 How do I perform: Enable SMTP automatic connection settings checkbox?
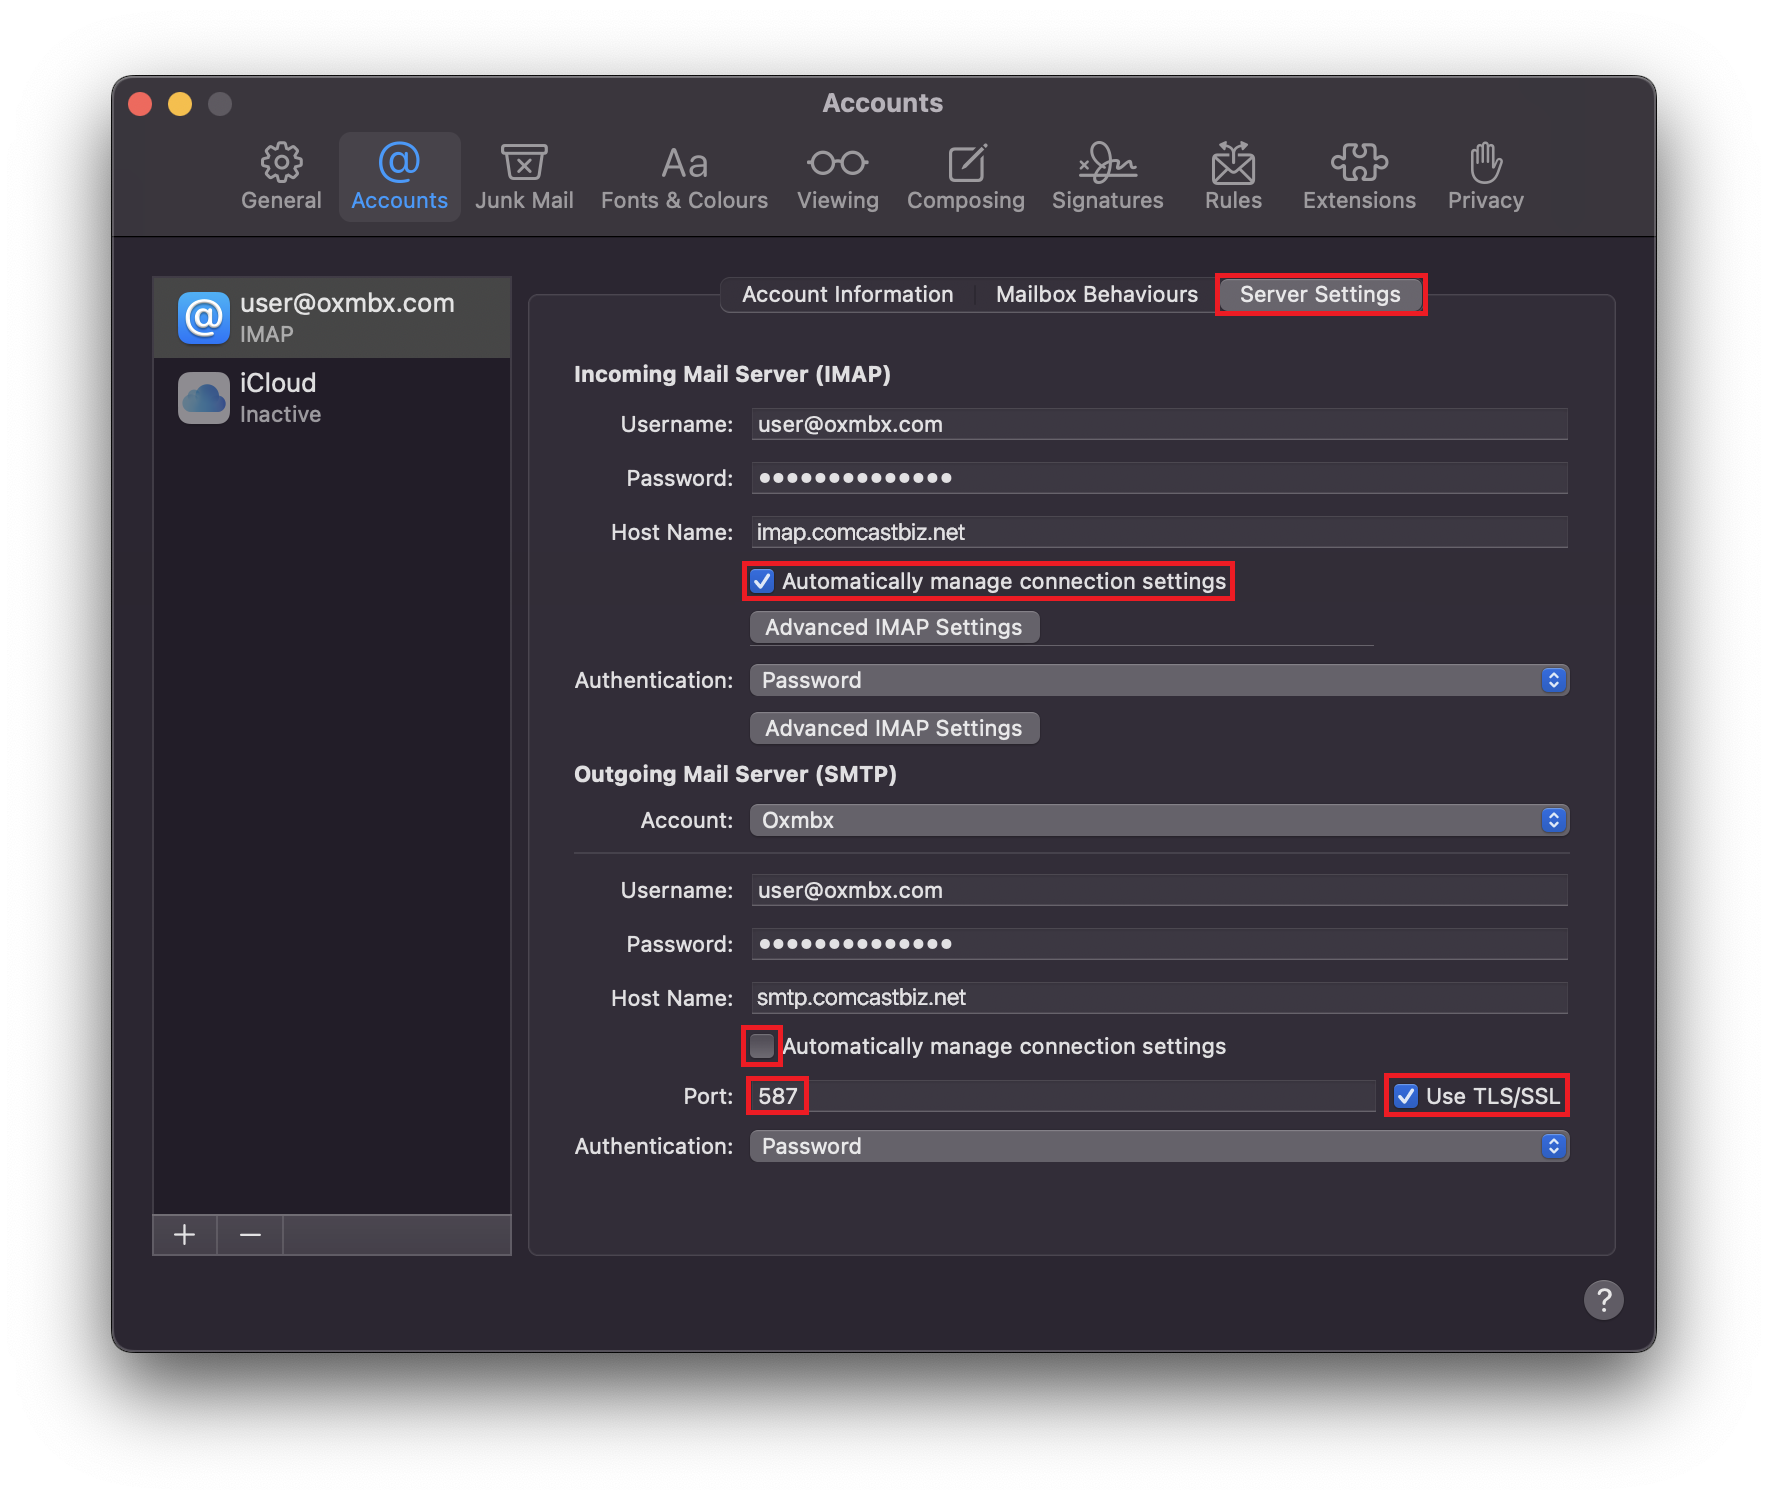tap(762, 1046)
